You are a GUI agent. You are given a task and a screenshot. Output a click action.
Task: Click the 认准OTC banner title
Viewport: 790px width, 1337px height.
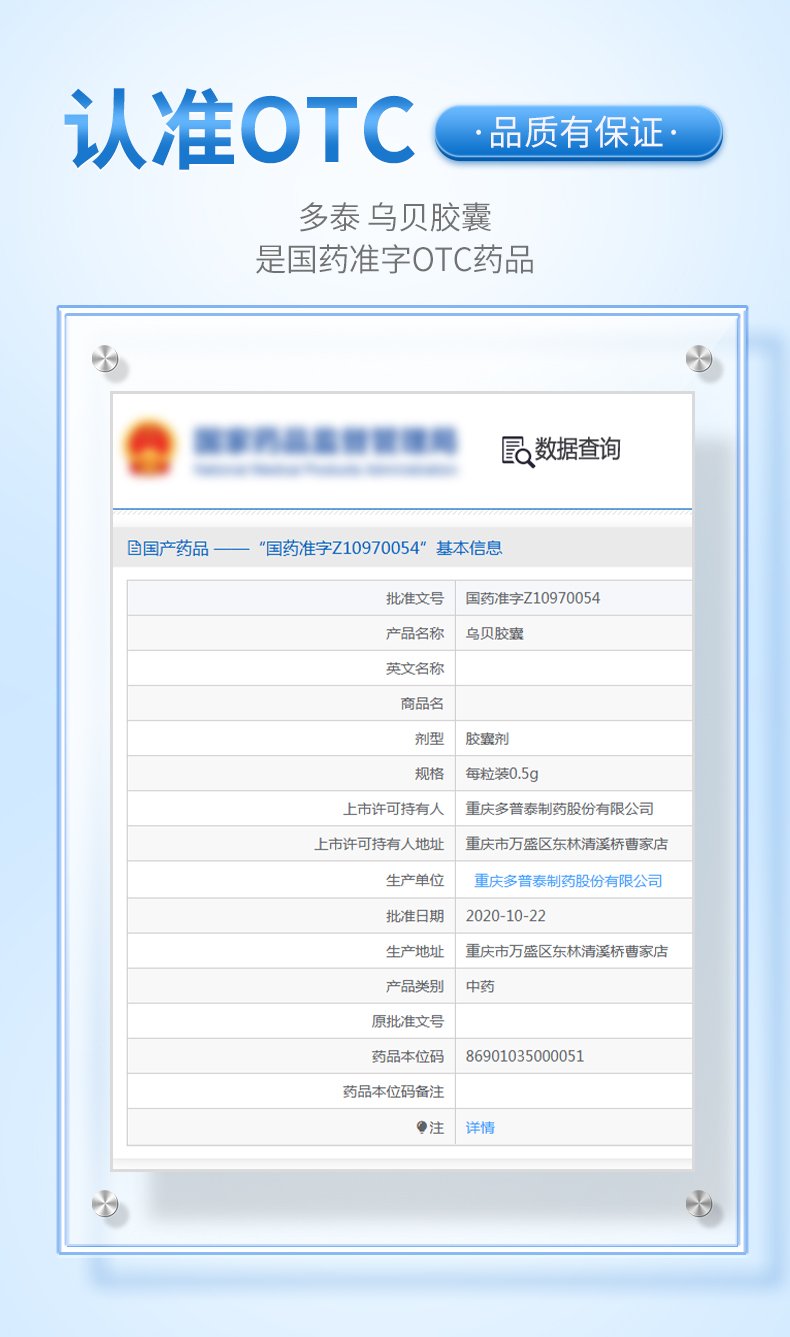pyautogui.click(x=239, y=128)
